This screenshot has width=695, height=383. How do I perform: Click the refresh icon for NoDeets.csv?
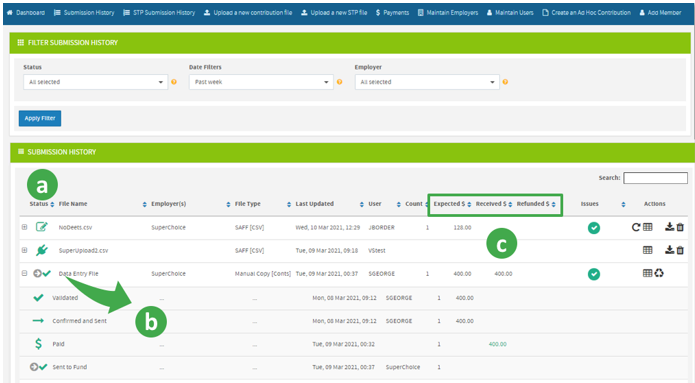636,227
